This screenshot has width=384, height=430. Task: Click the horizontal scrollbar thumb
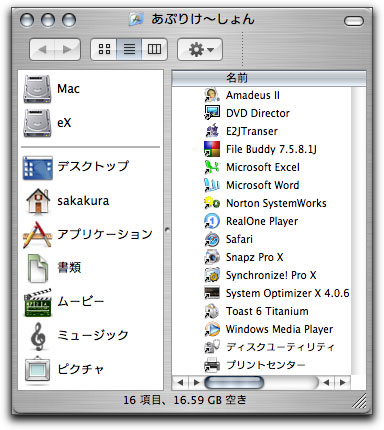234,382
